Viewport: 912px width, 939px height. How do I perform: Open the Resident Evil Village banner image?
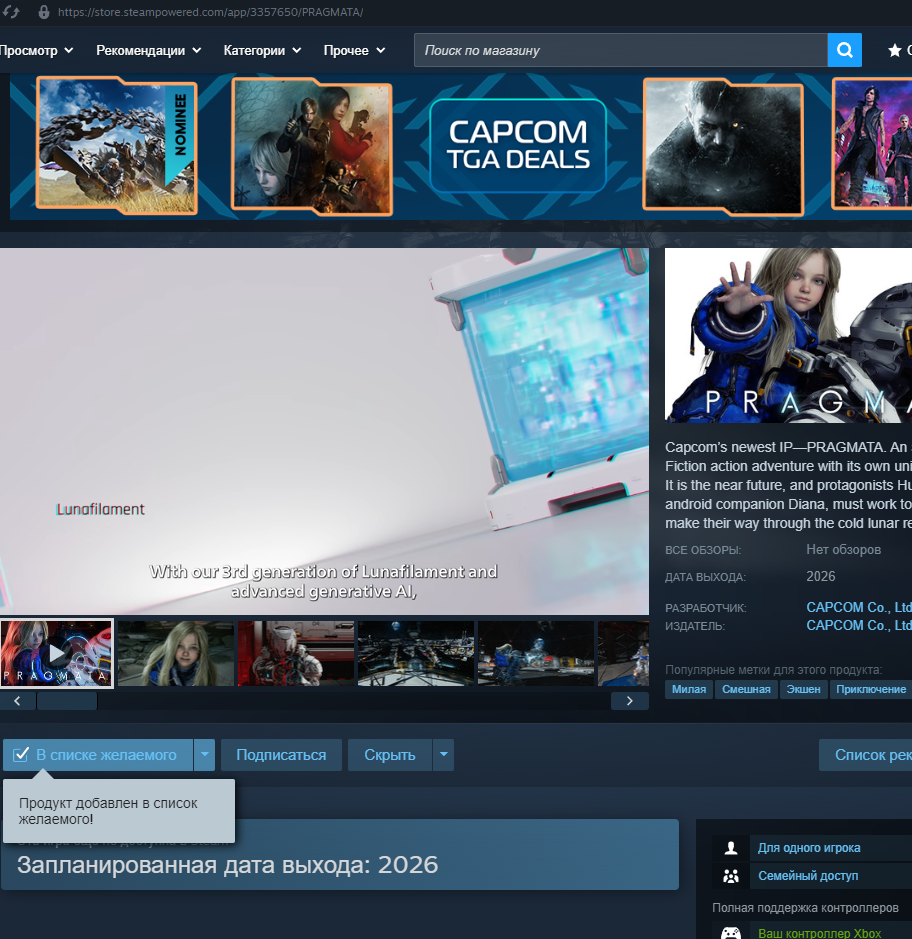click(723, 147)
